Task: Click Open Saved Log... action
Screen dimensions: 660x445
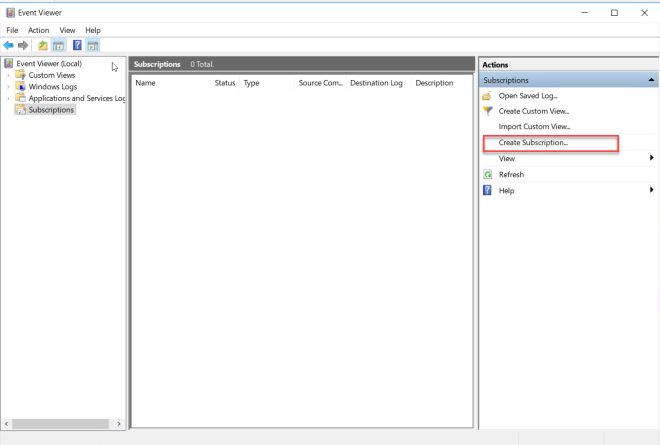Action: tap(528, 96)
